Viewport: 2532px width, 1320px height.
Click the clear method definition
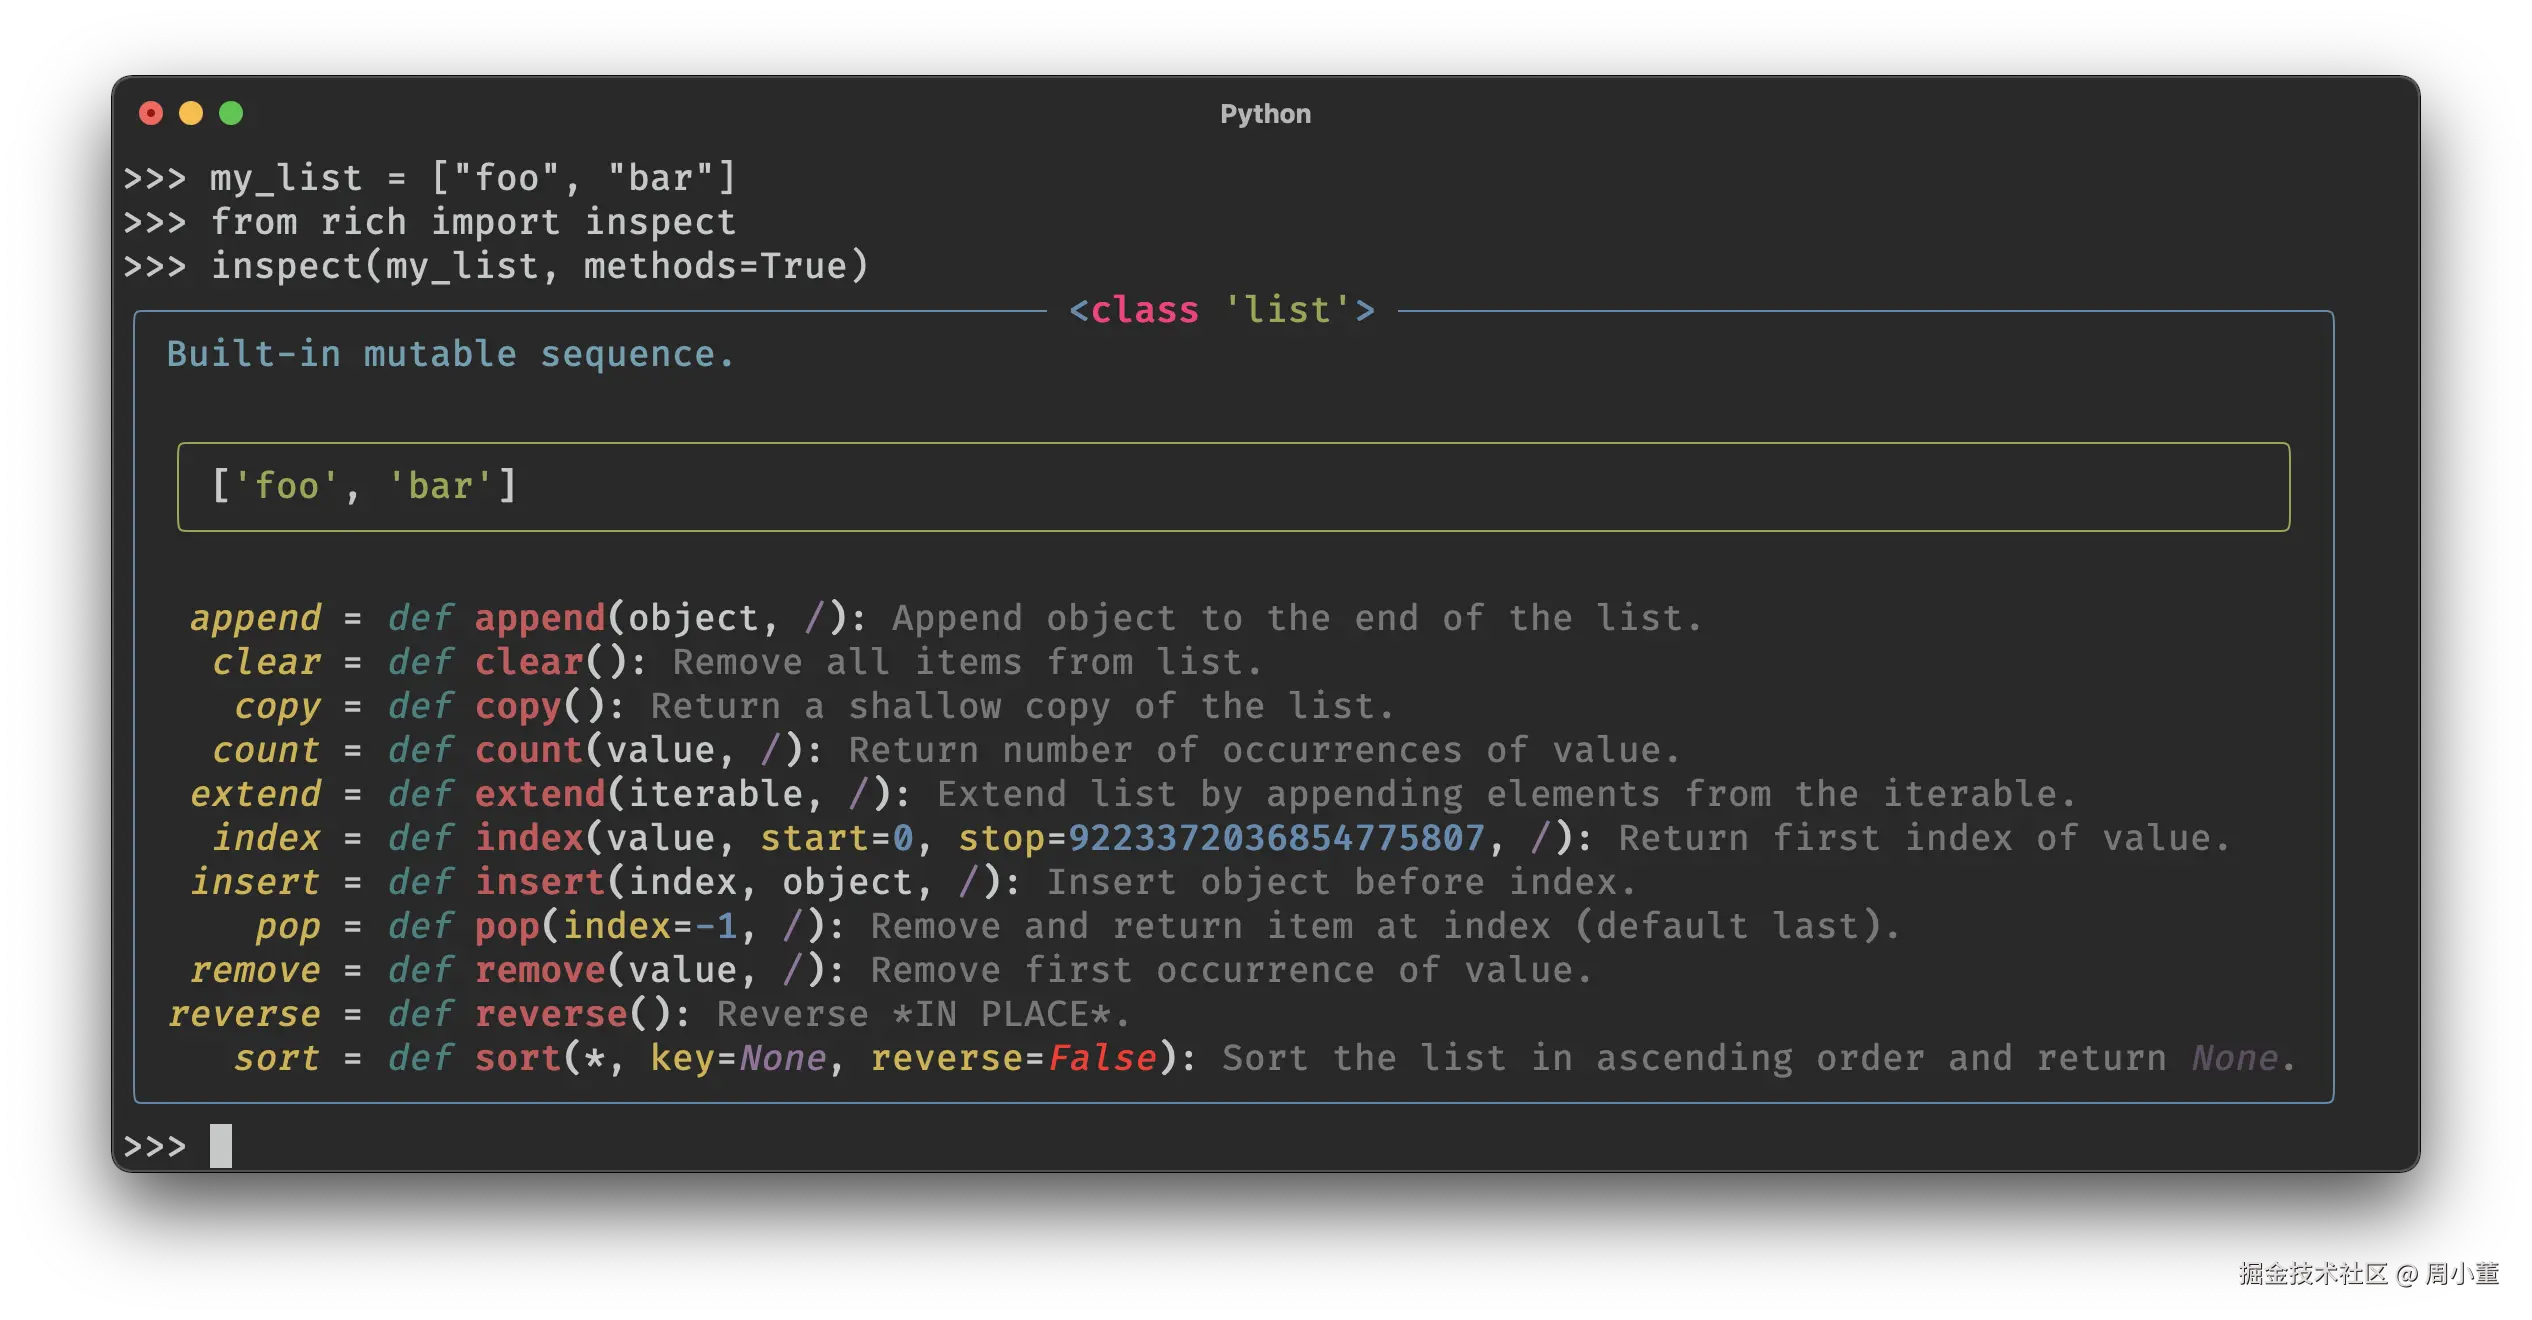pyautogui.click(x=529, y=662)
